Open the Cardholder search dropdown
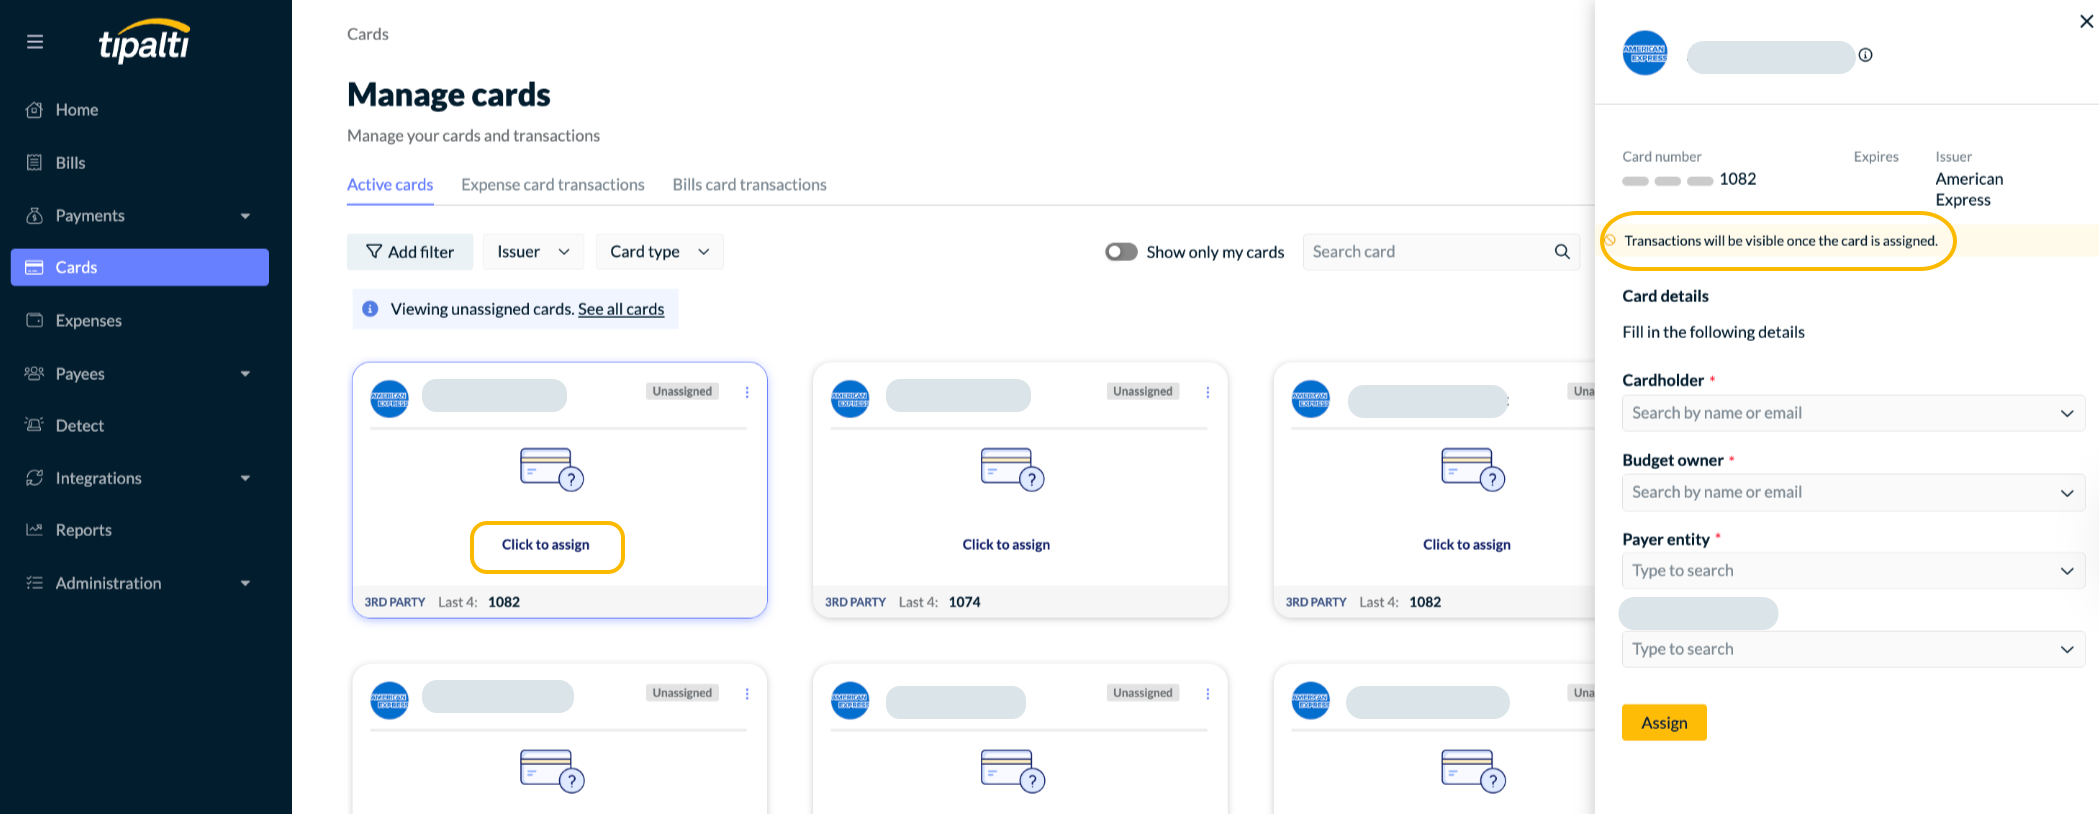Viewport: 2099px width, 814px height. point(1852,413)
